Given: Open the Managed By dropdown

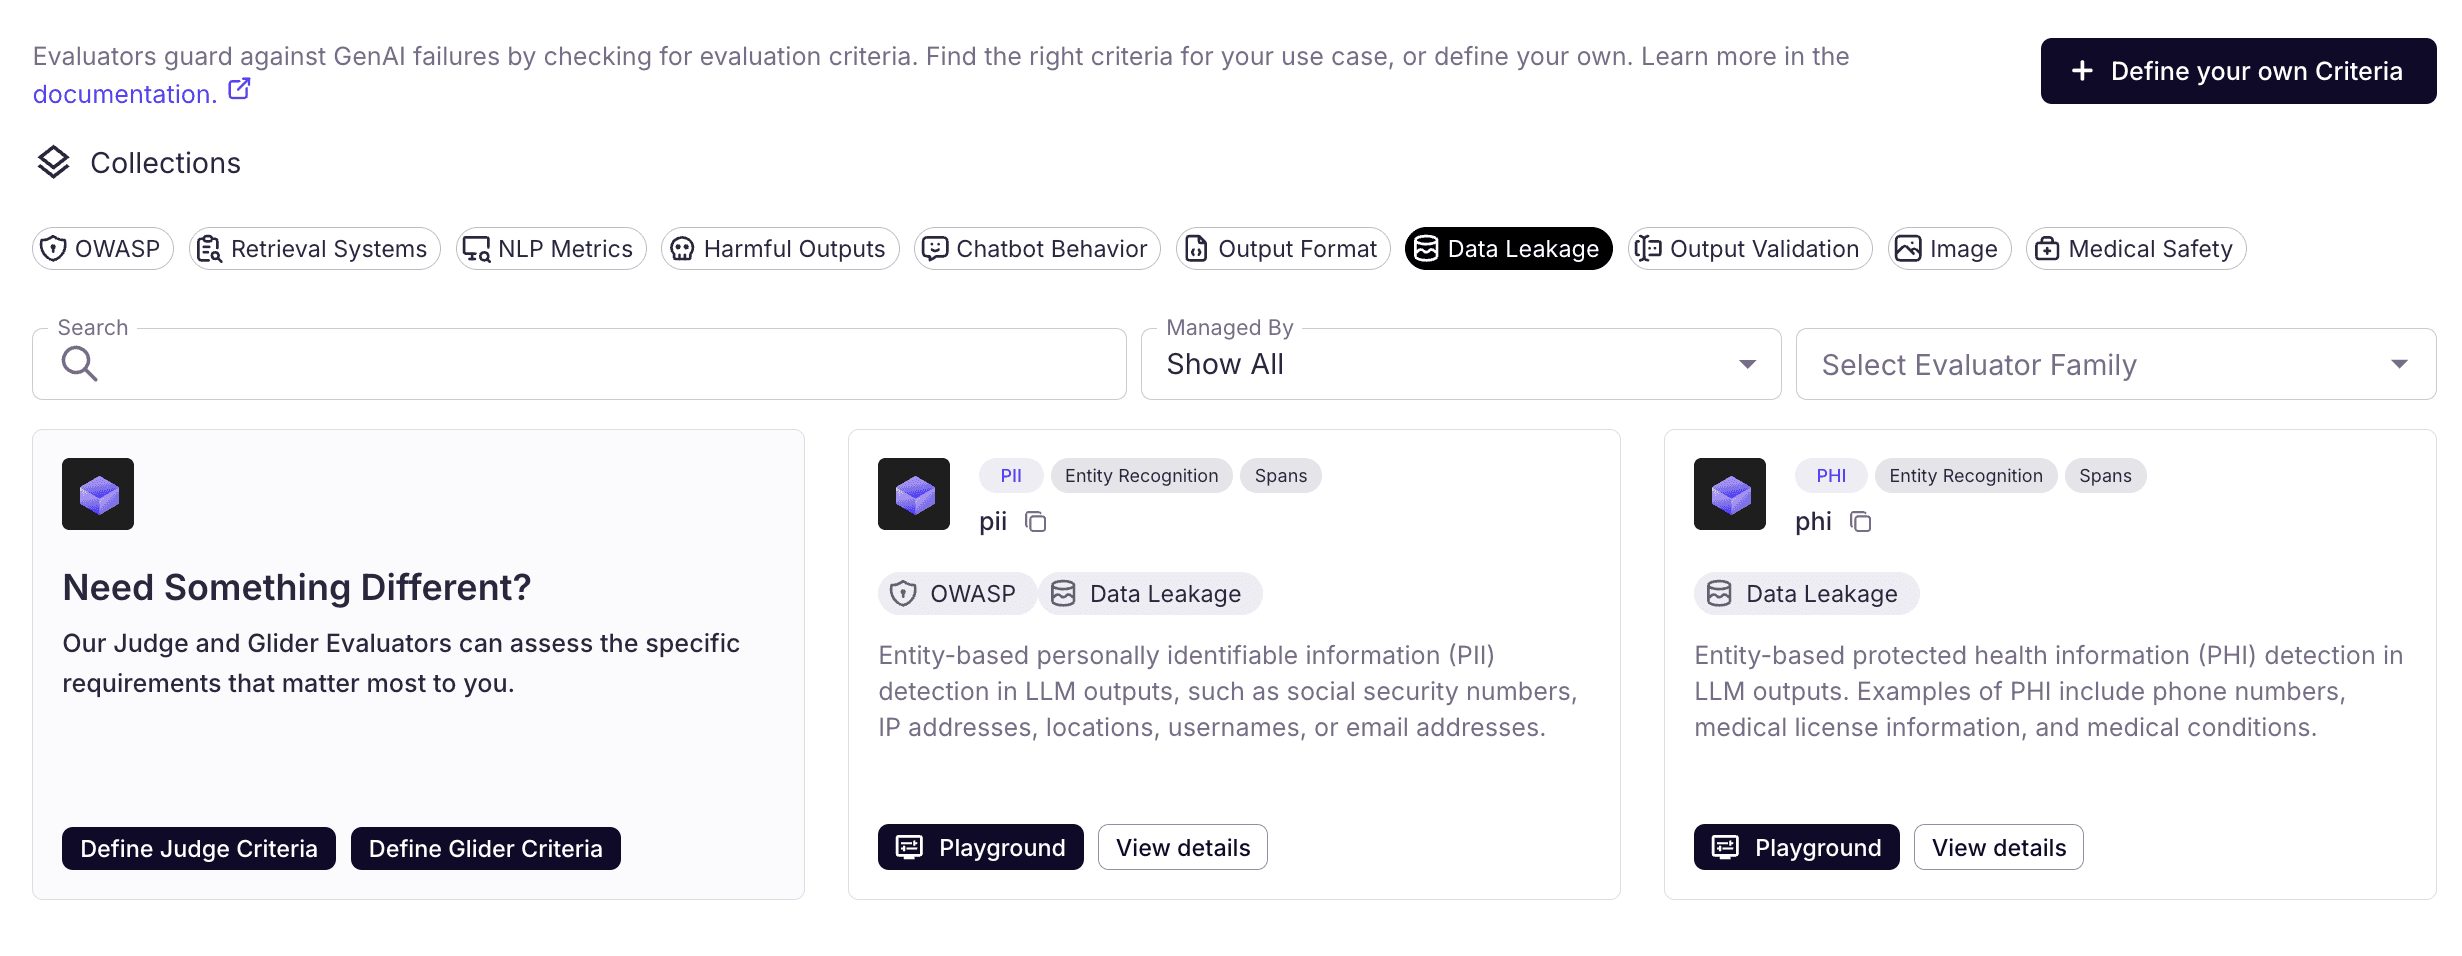Looking at the screenshot, I should pos(1460,364).
